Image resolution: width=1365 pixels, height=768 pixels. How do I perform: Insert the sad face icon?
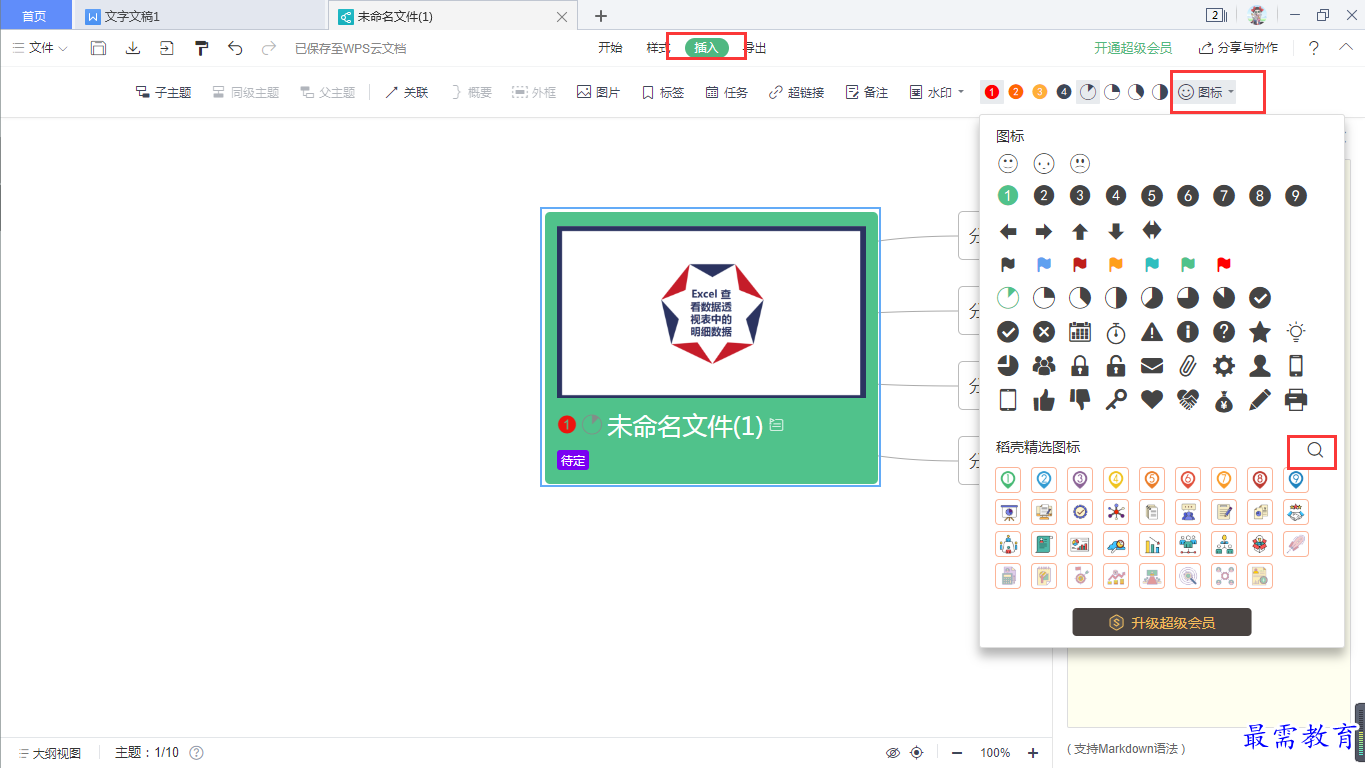coord(1080,163)
